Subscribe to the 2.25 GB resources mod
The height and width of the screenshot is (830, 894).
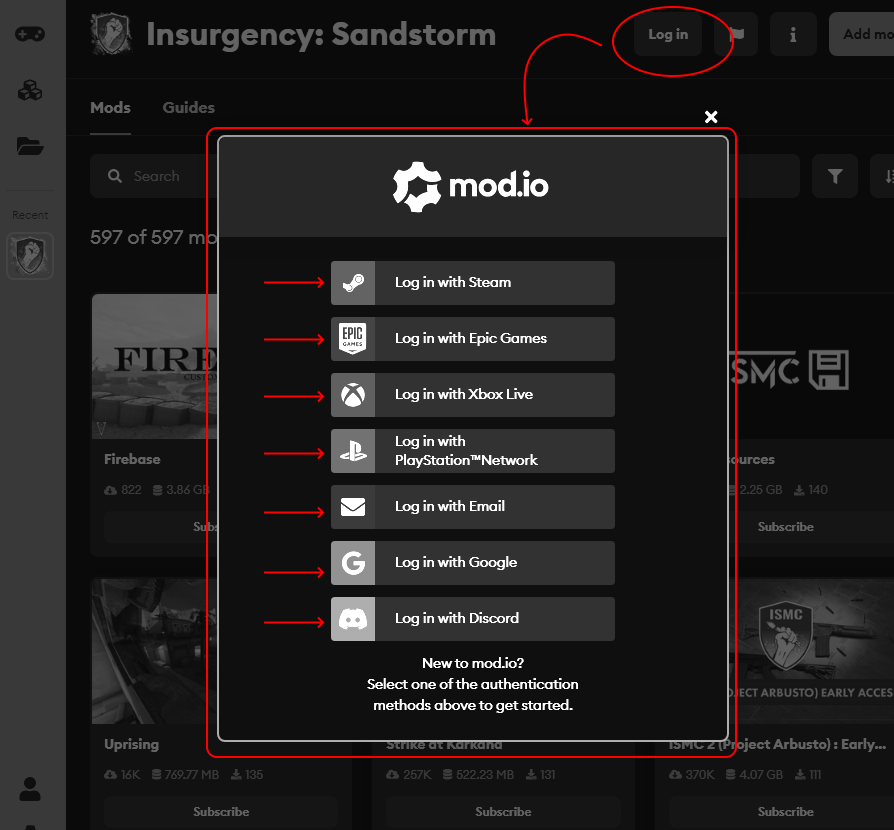[786, 527]
